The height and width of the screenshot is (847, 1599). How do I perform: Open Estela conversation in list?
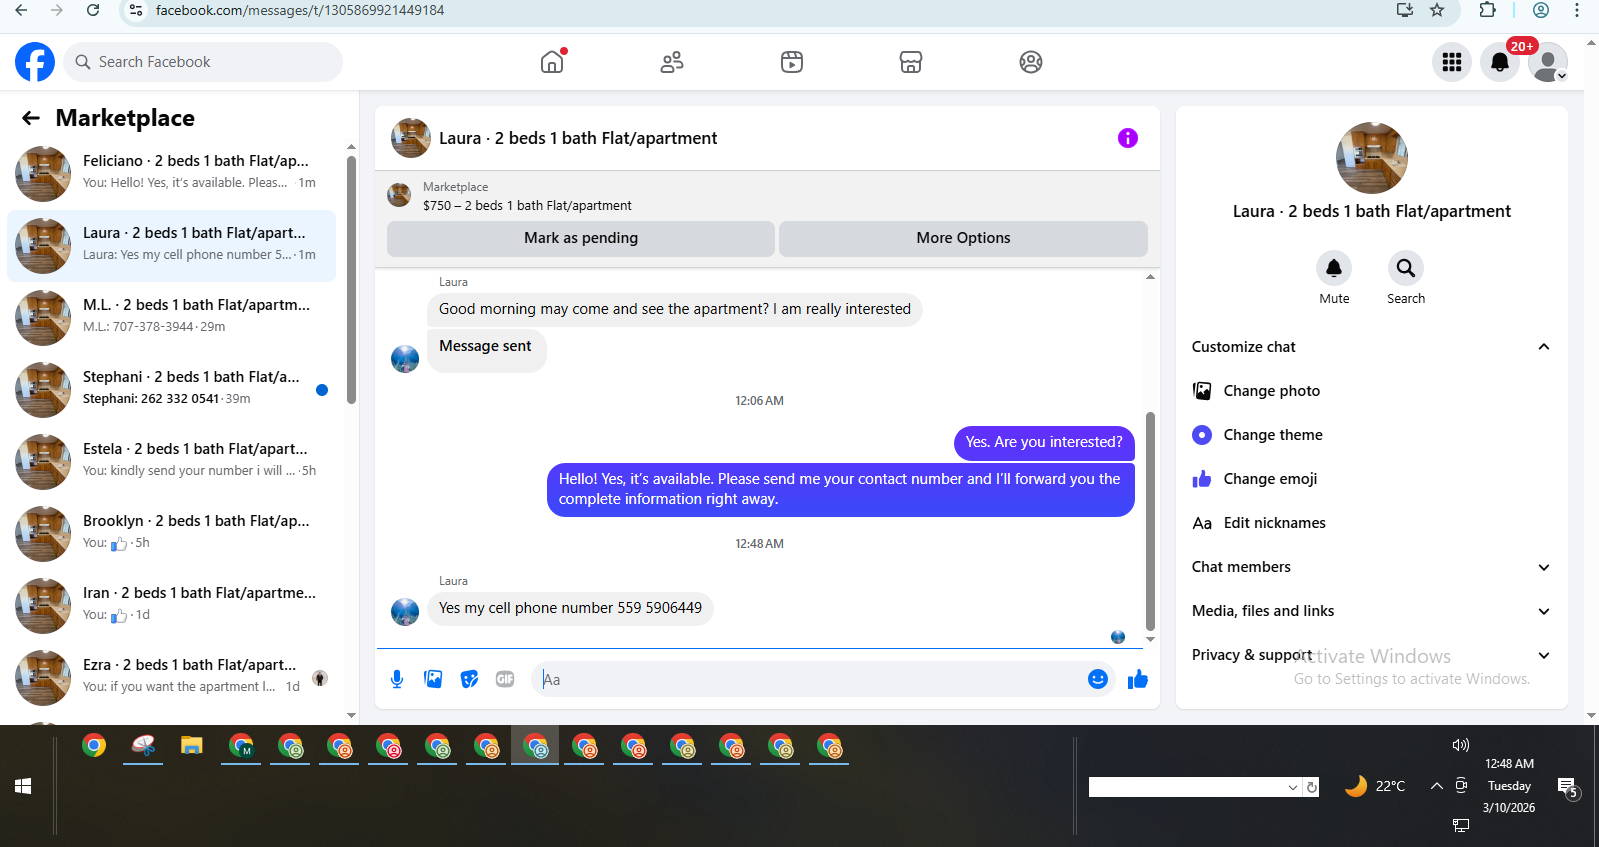click(x=172, y=462)
